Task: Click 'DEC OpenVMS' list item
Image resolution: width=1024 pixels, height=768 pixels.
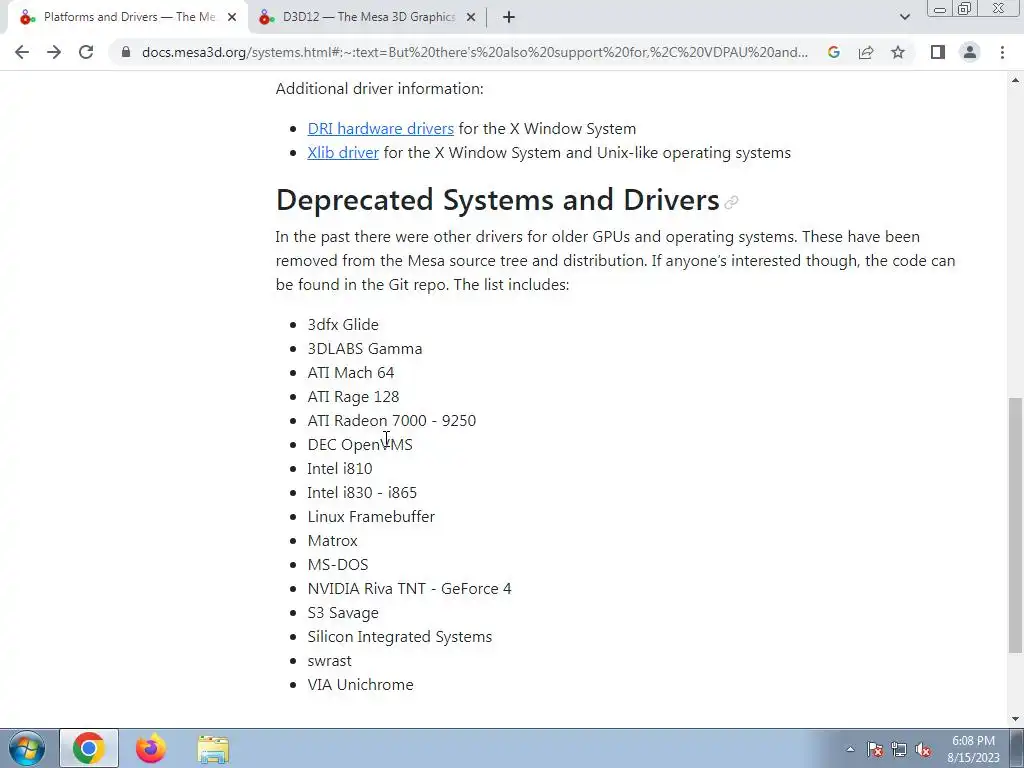Action: click(x=360, y=445)
